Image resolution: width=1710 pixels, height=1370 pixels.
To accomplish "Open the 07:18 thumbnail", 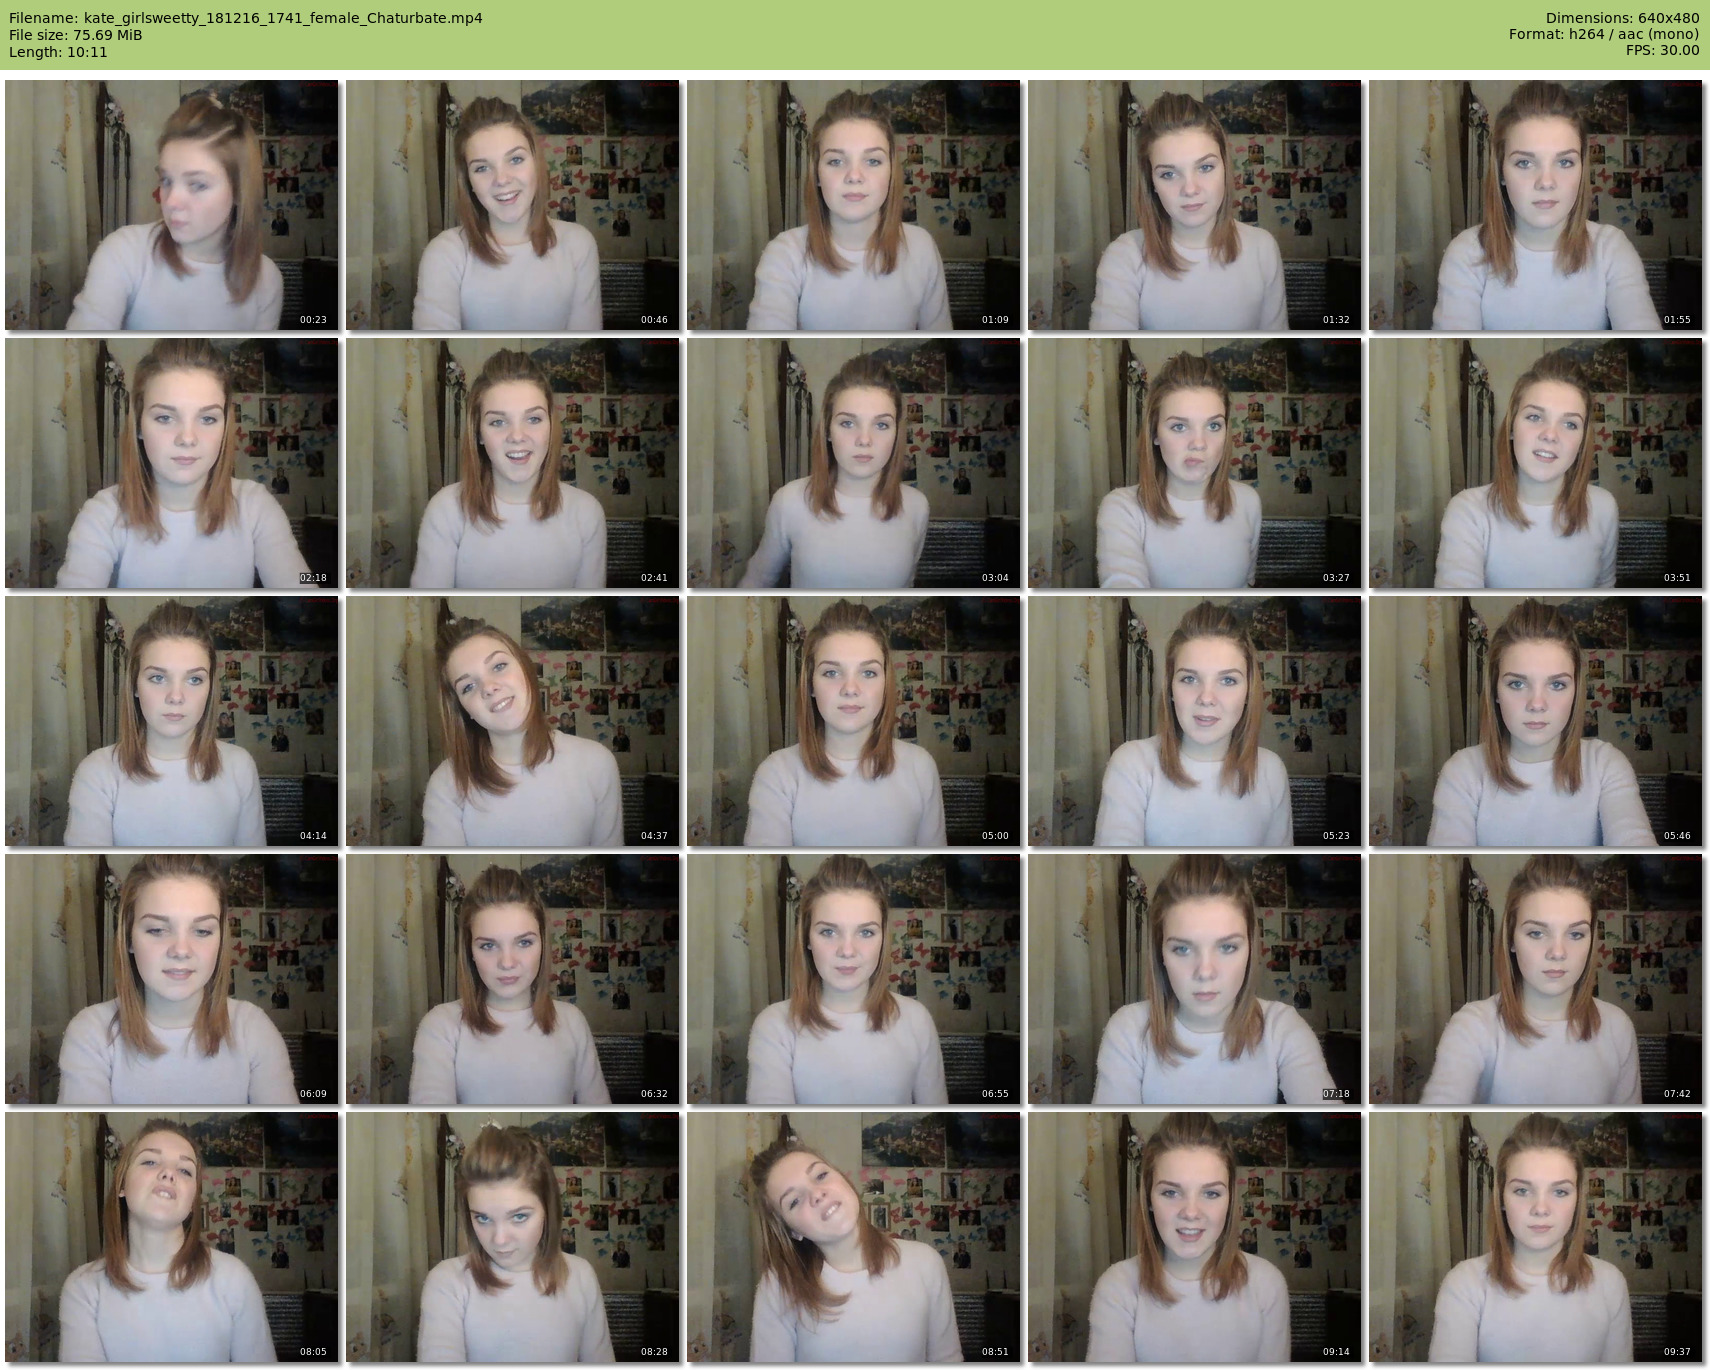I will [x=1194, y=979].
